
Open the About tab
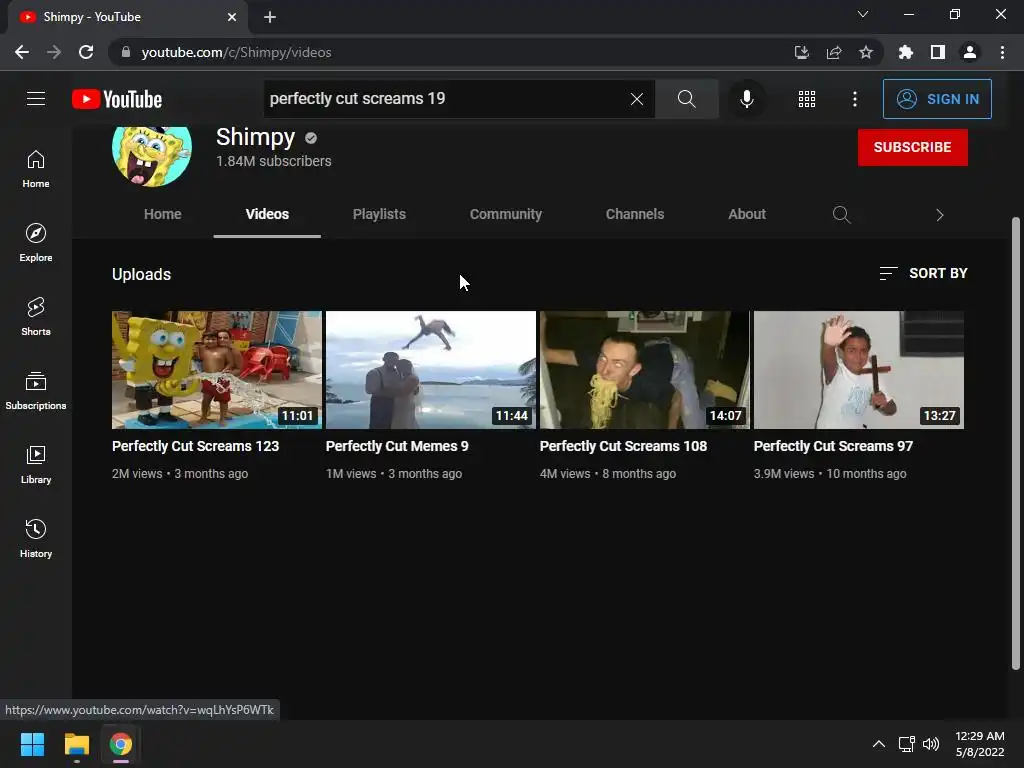click(747, 214)
